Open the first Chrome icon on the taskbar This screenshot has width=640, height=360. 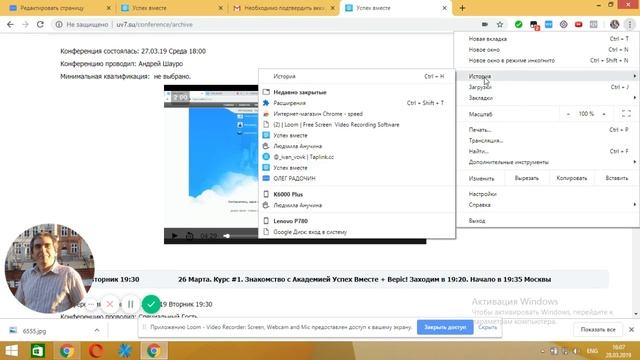coord(67,351)
